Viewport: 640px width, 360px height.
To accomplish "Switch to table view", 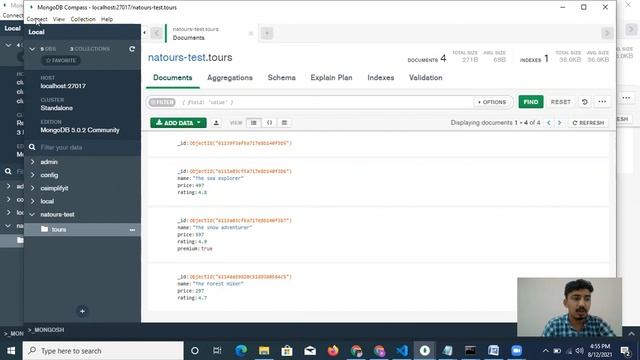I will (284, 123).
